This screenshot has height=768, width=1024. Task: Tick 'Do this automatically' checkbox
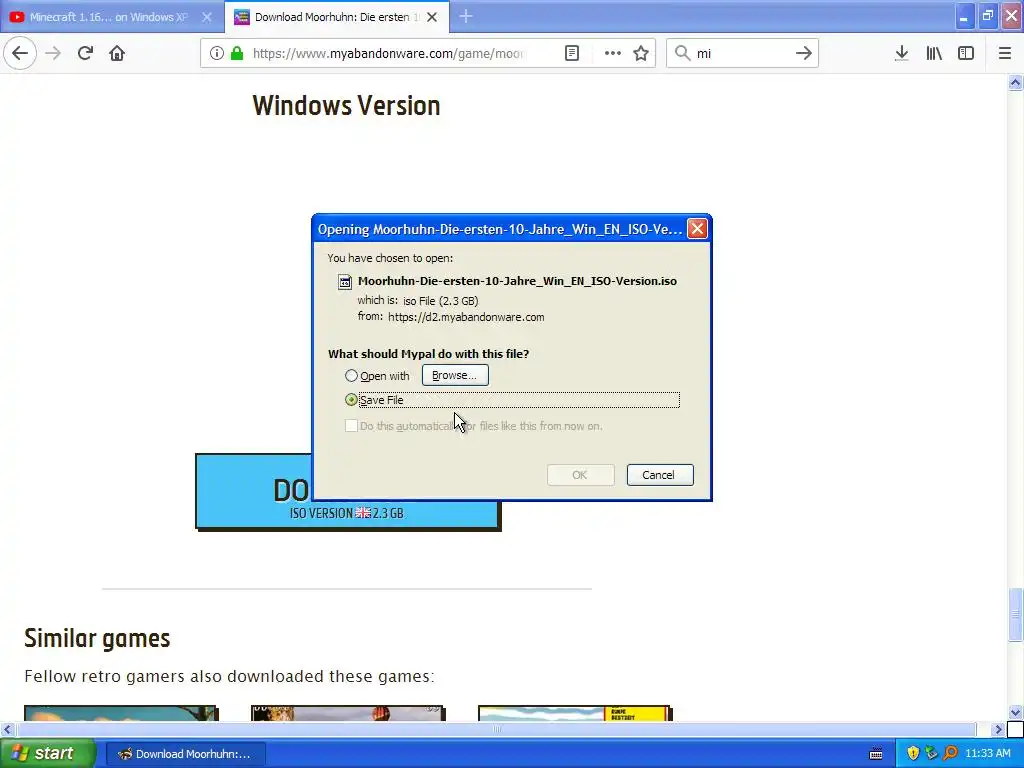click(351, 426)
